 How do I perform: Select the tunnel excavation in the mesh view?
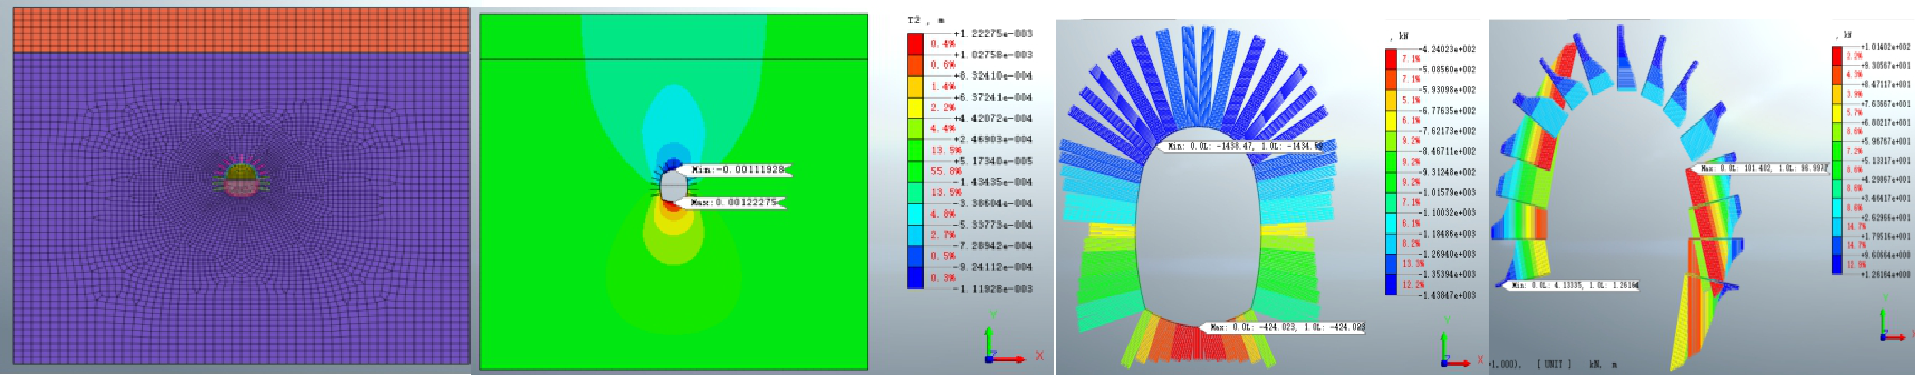coord(241,180)
